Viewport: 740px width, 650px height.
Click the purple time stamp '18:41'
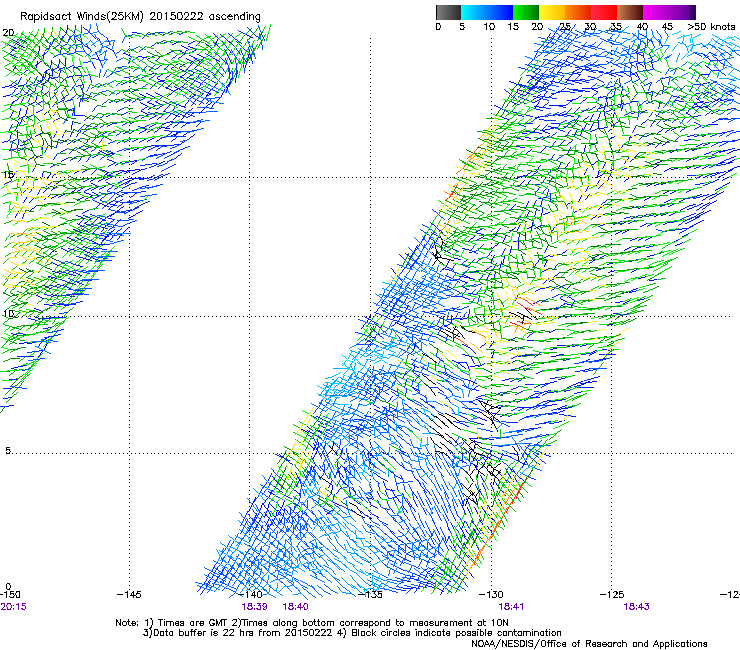(x=511, y=607)
